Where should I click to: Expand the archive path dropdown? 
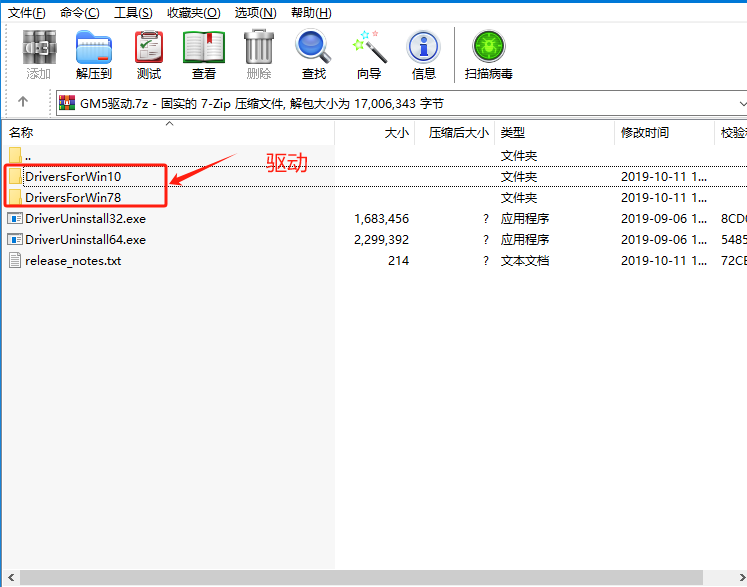741,103
